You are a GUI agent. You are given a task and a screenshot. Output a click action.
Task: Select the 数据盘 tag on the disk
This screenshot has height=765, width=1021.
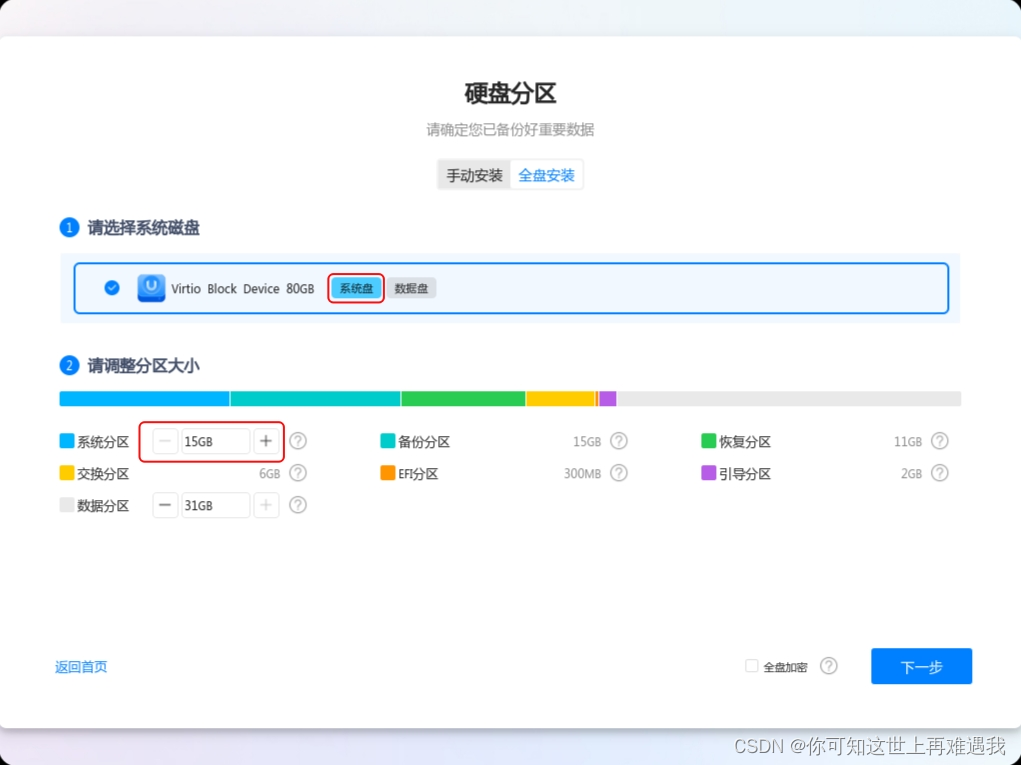(x=412, y=287)
